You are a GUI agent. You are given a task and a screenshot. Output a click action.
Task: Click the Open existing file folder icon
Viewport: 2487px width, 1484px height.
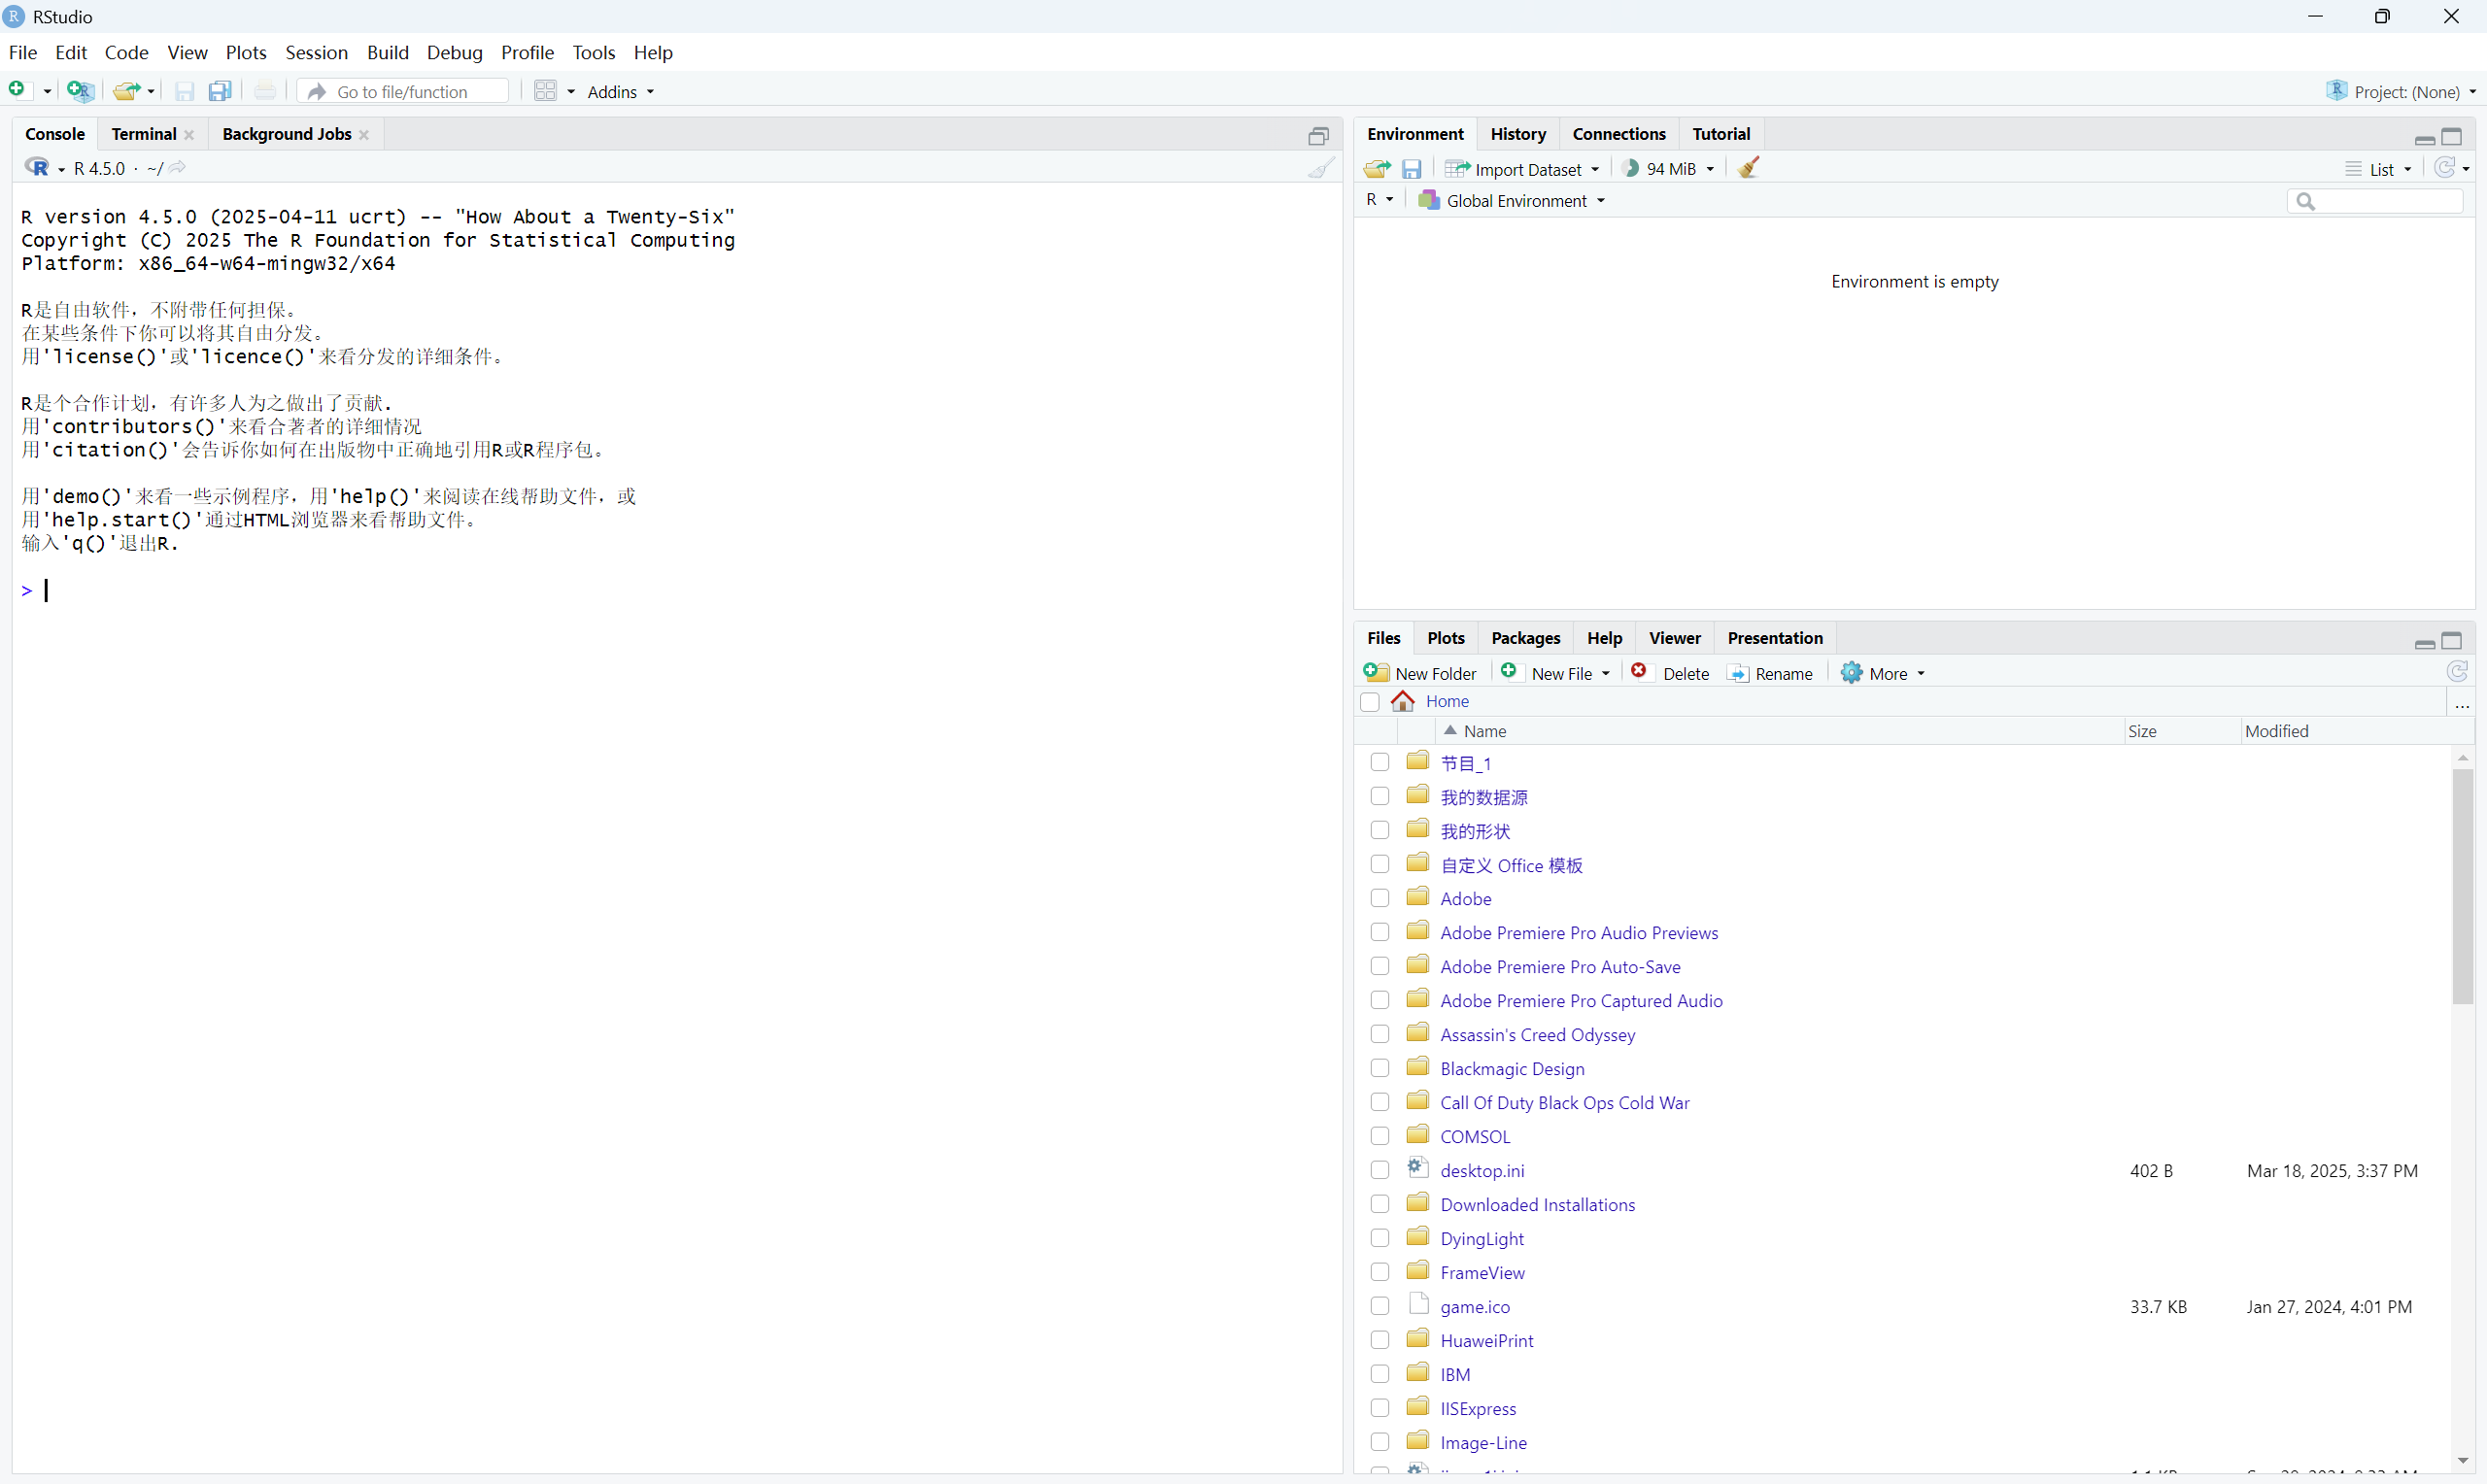(x=126, y=91)
